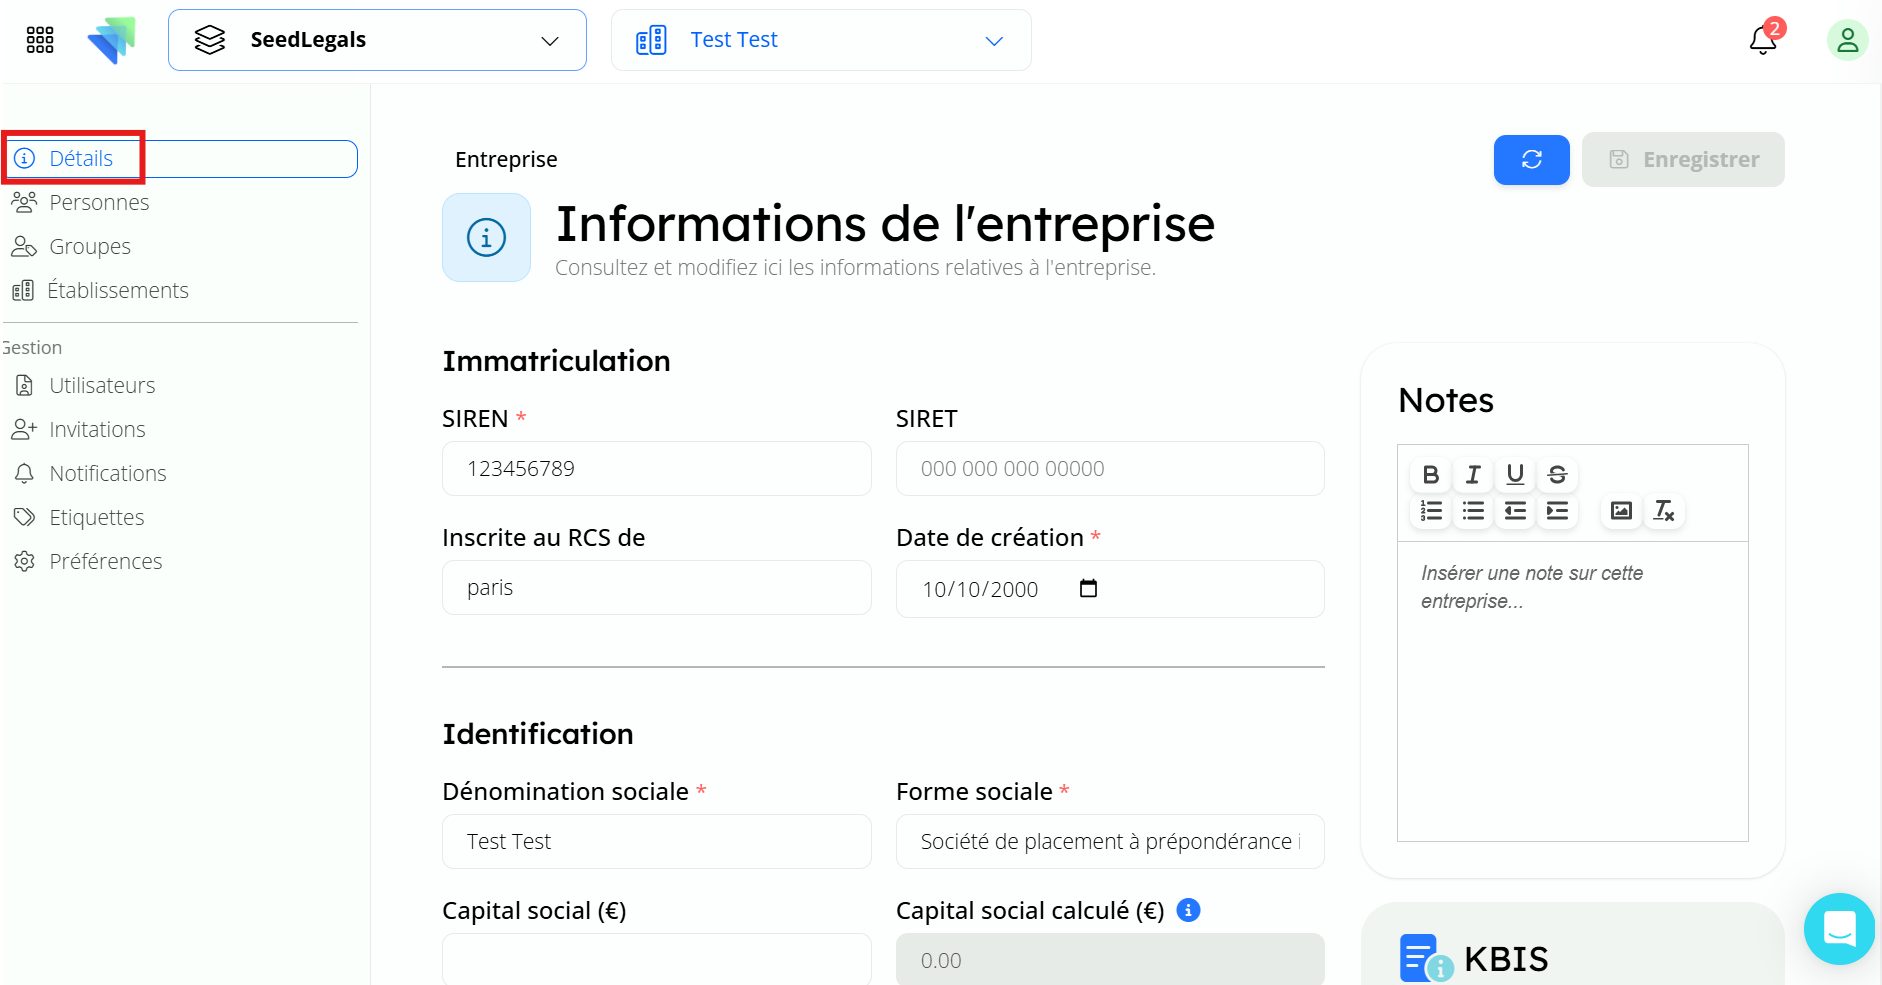The width and height of the screenshot is (1882, 985).
Task: Click the Enregistrer button
Action: 1683,160
